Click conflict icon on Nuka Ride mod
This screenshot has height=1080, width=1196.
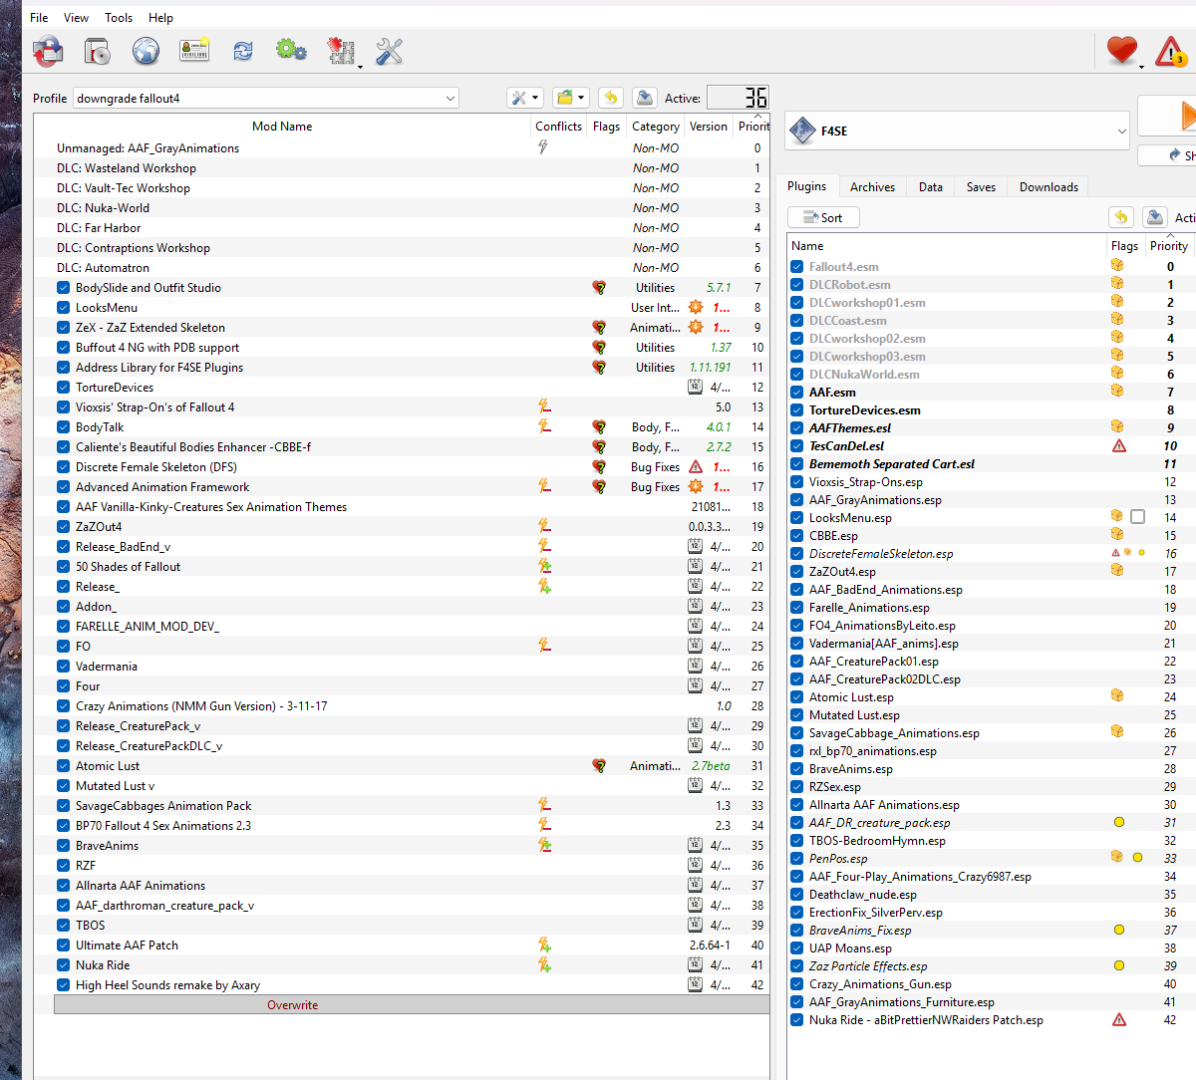(544, 965)
